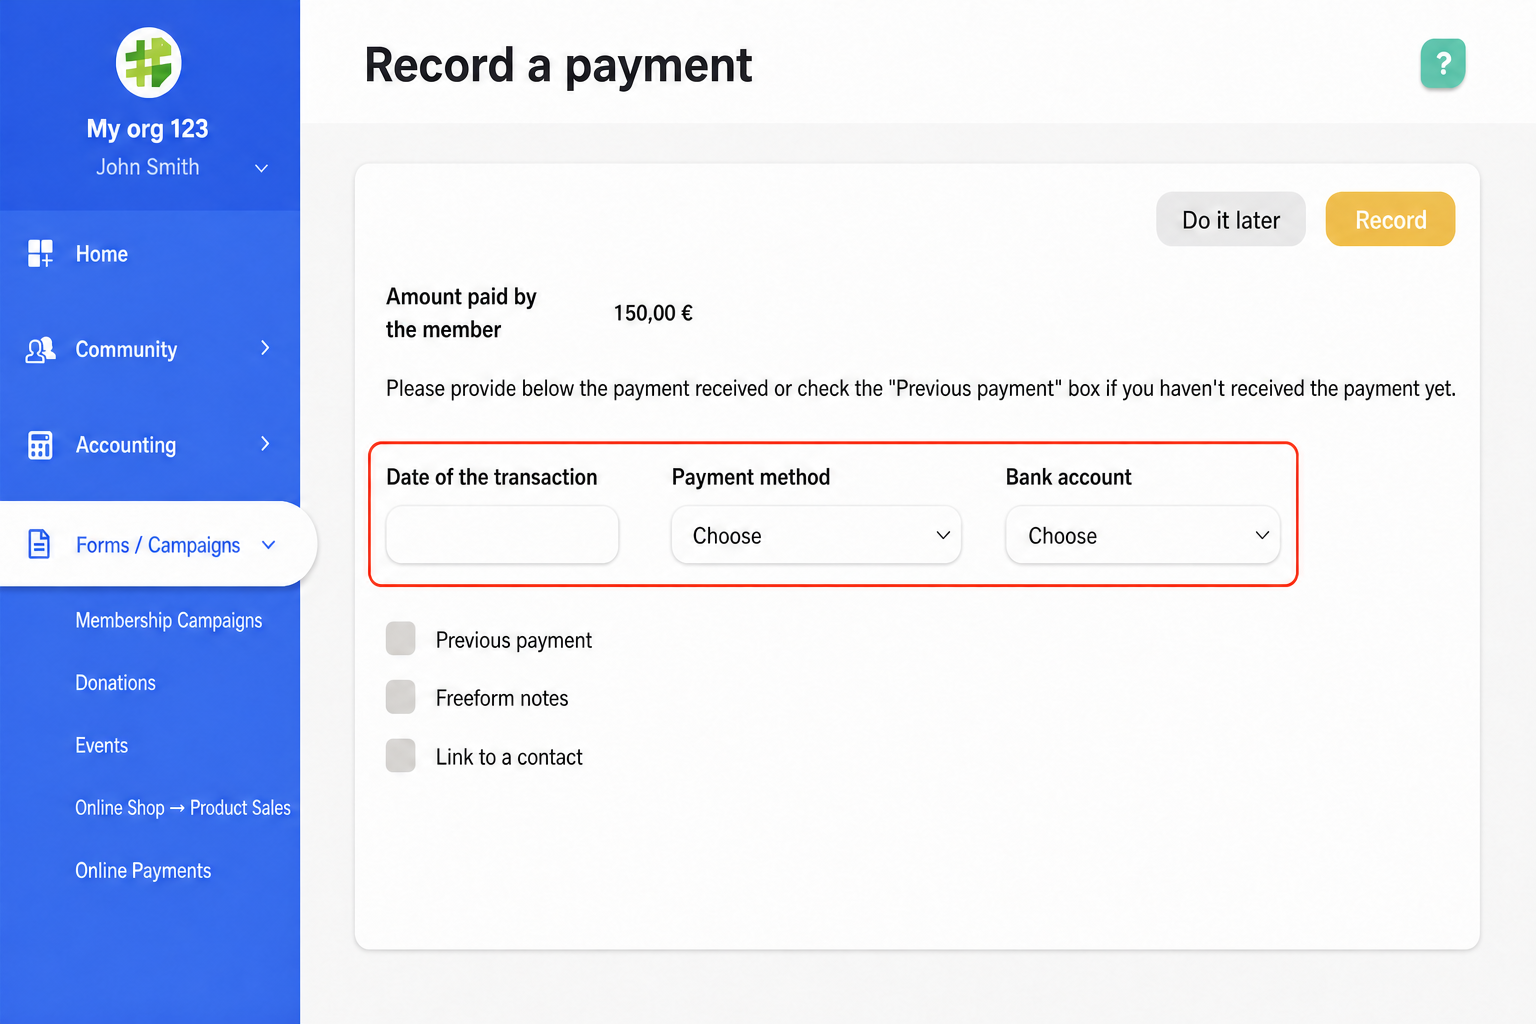The width and height of the screenshot is (1536, 1024).
Task: Click the Link to a contact label
Action: pyautogui.click(x=509, y=757)
